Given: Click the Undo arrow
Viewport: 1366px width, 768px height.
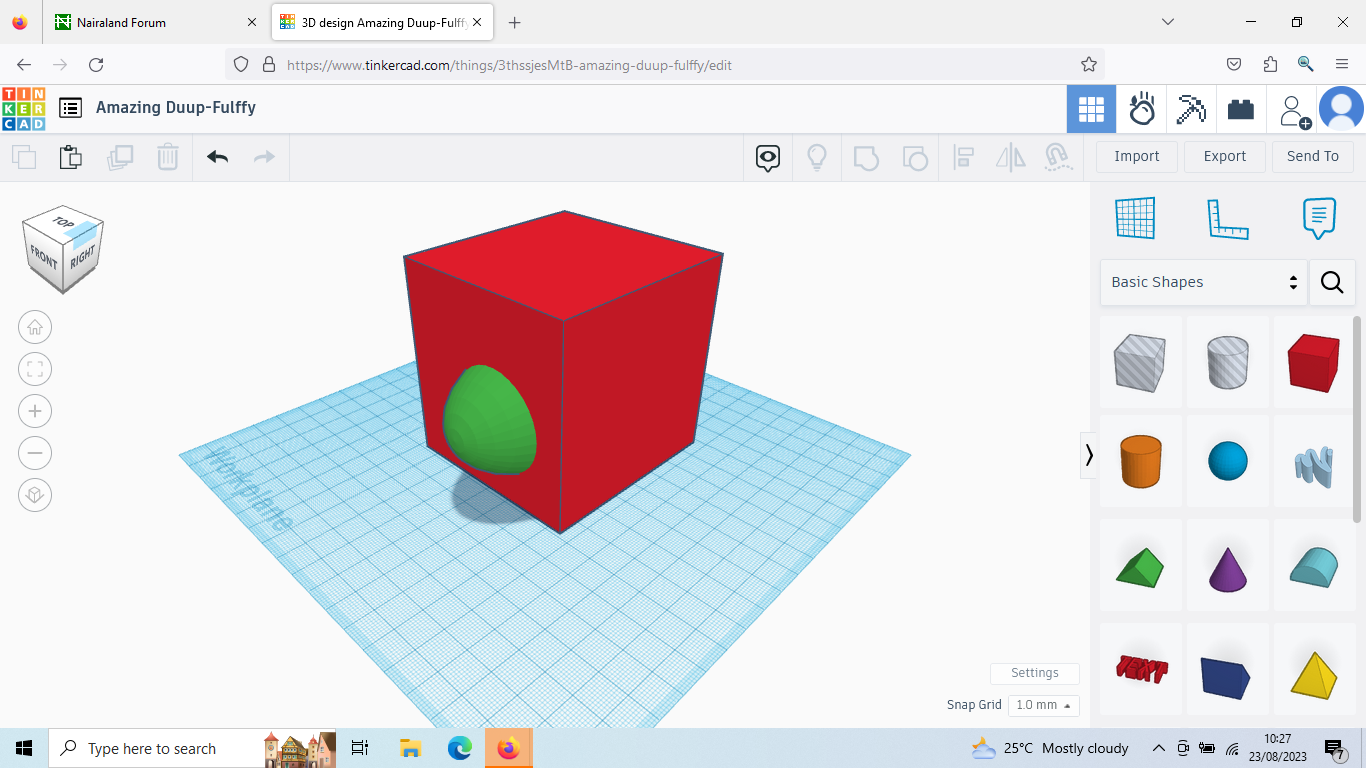Looking at the screenshot, I should pyautogui.click(x=217, y=157).
